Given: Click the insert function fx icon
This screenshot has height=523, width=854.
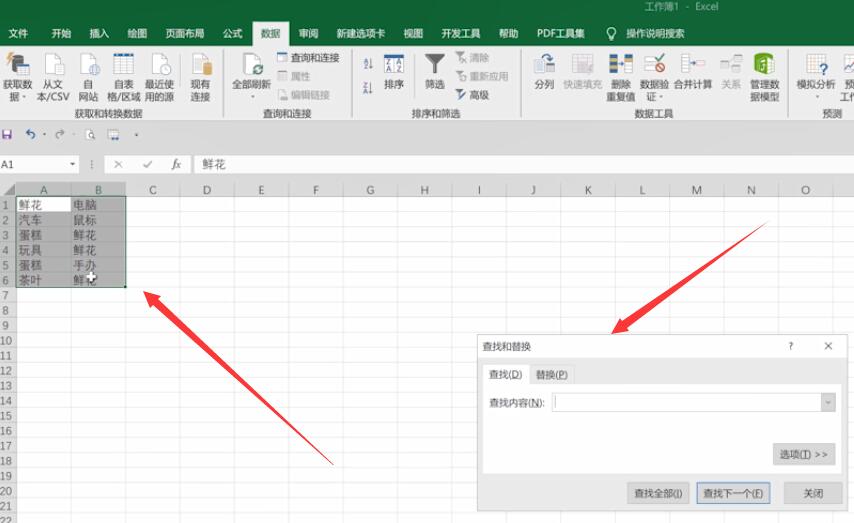Looking at the screenshot, I should tap(176, 164).
